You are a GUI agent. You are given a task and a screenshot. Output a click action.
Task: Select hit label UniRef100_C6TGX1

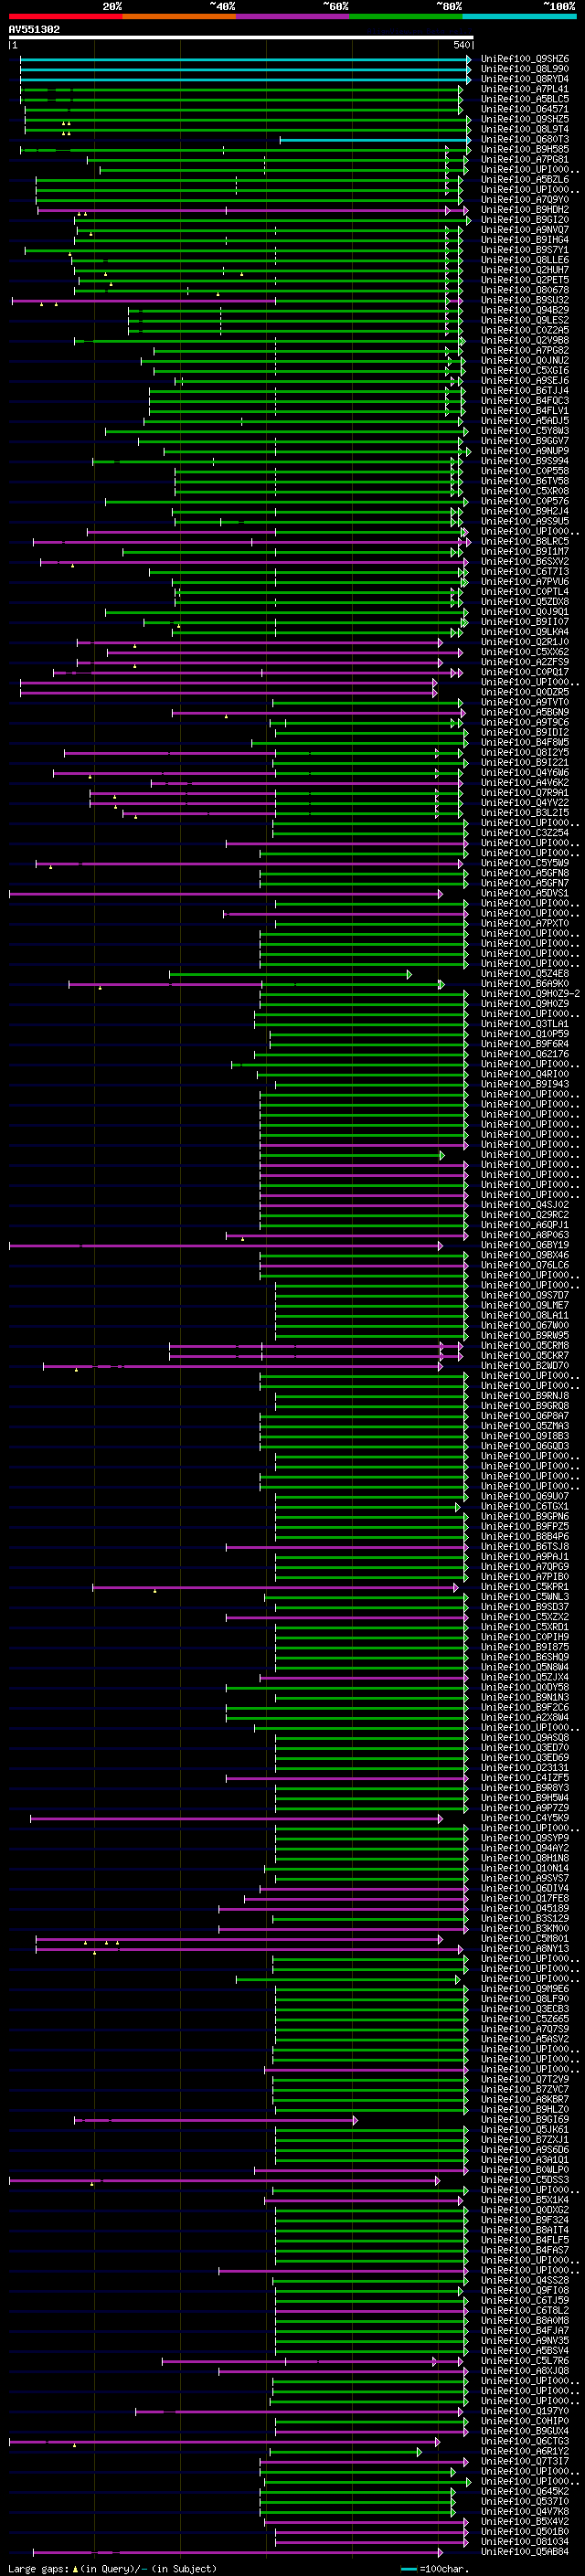click(525, 1506)
